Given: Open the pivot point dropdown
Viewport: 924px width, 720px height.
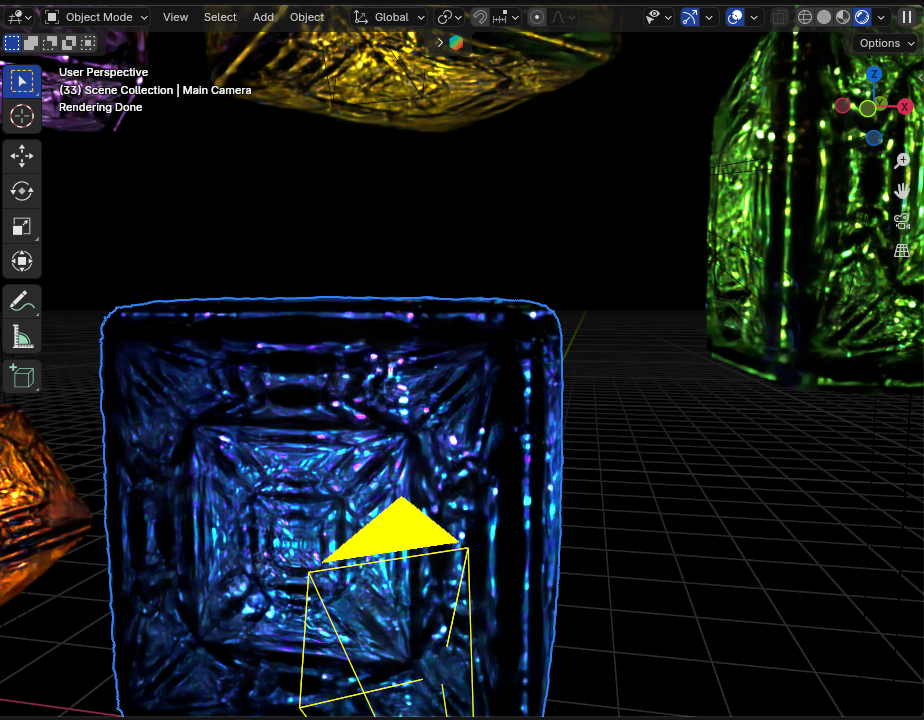Looking at the screenshot, I should point(449,17).
